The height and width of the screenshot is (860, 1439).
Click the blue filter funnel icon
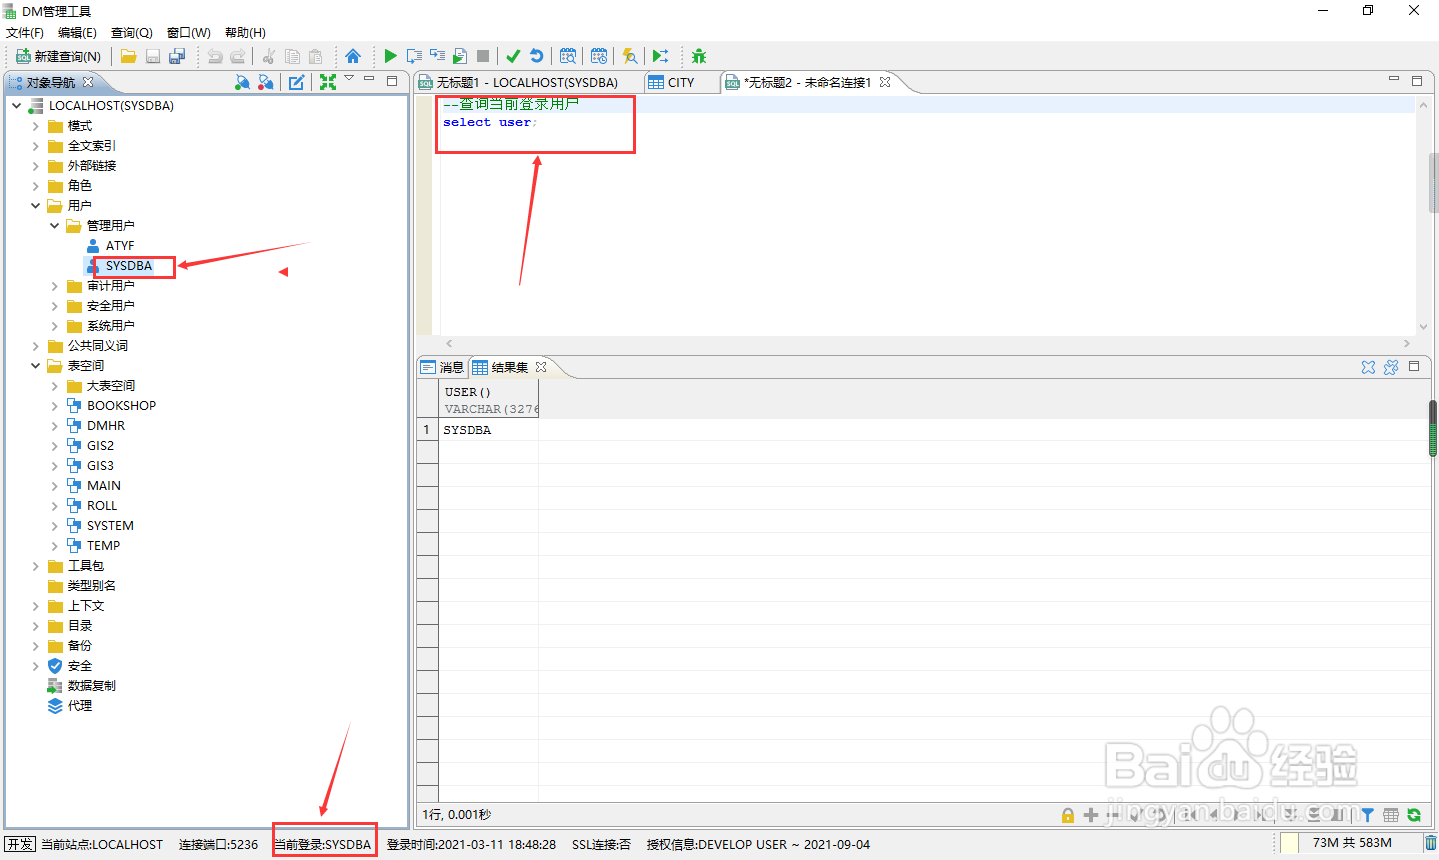coord(1367,815)
